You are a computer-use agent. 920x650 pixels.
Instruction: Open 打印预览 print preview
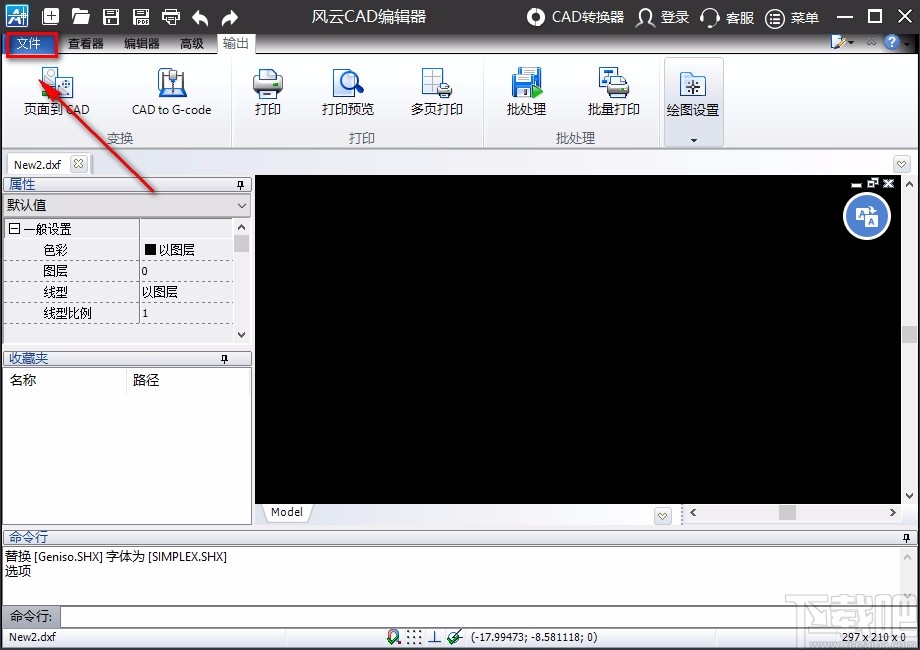click(347, 92)
